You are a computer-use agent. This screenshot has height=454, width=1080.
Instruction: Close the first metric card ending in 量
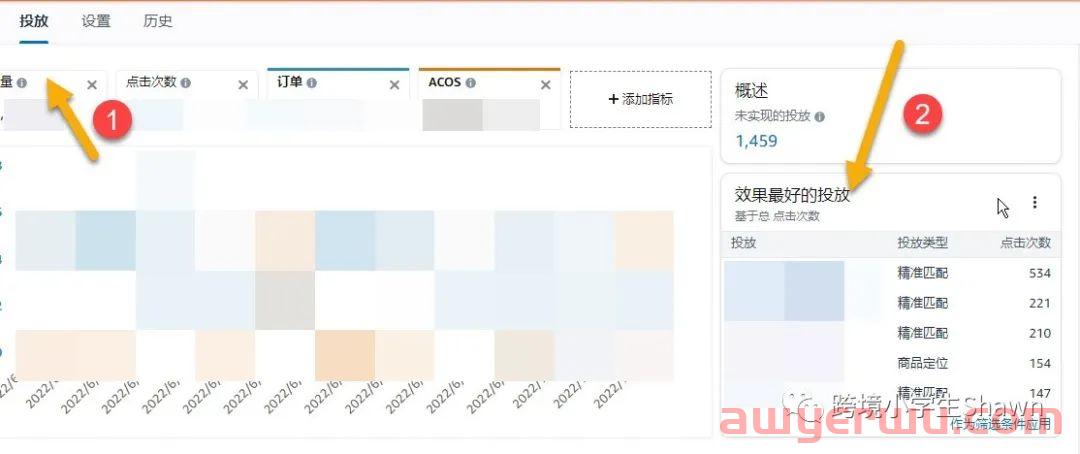tap(92, 85)
